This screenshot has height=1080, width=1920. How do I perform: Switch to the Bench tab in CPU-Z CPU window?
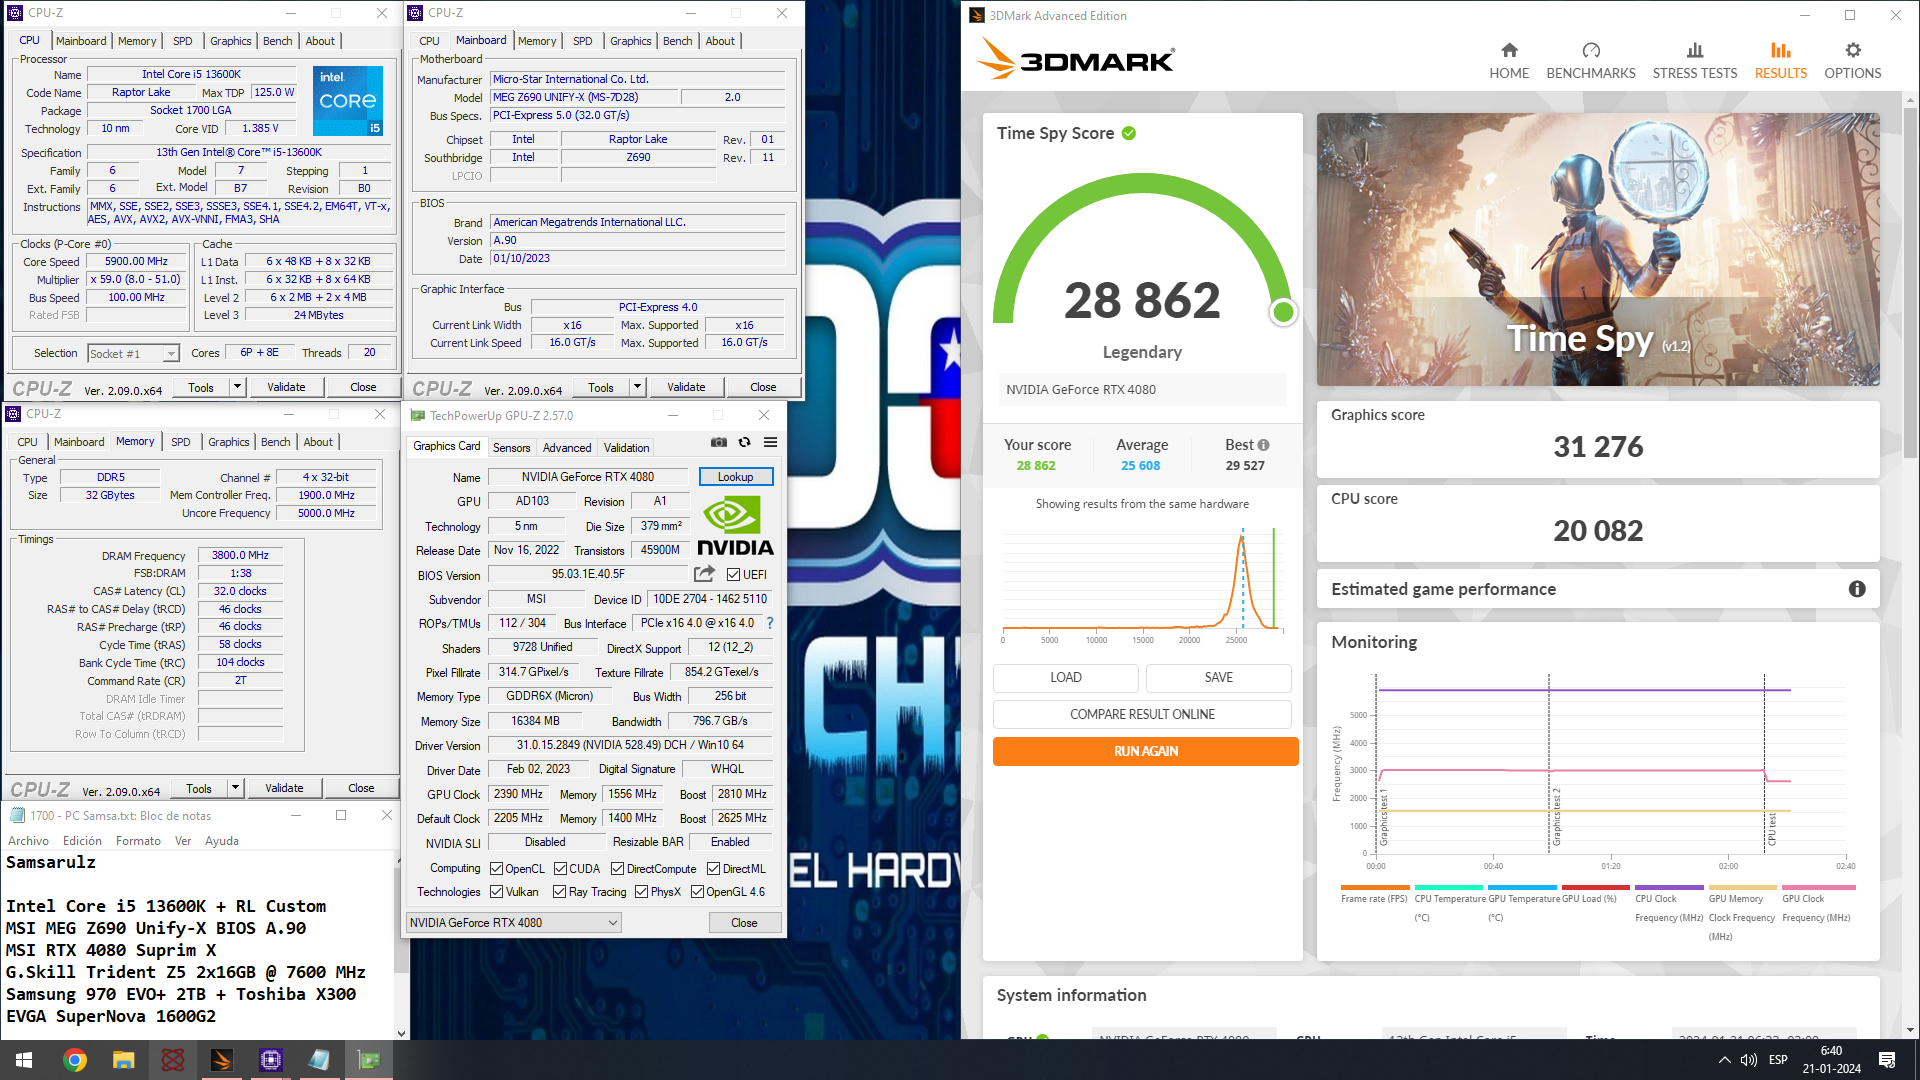277,41
